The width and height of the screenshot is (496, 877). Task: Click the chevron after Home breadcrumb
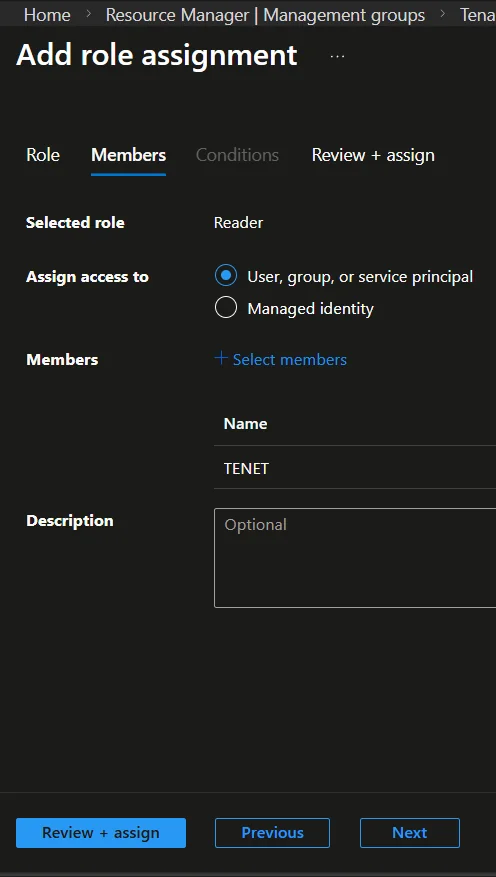tap(88, 14)
